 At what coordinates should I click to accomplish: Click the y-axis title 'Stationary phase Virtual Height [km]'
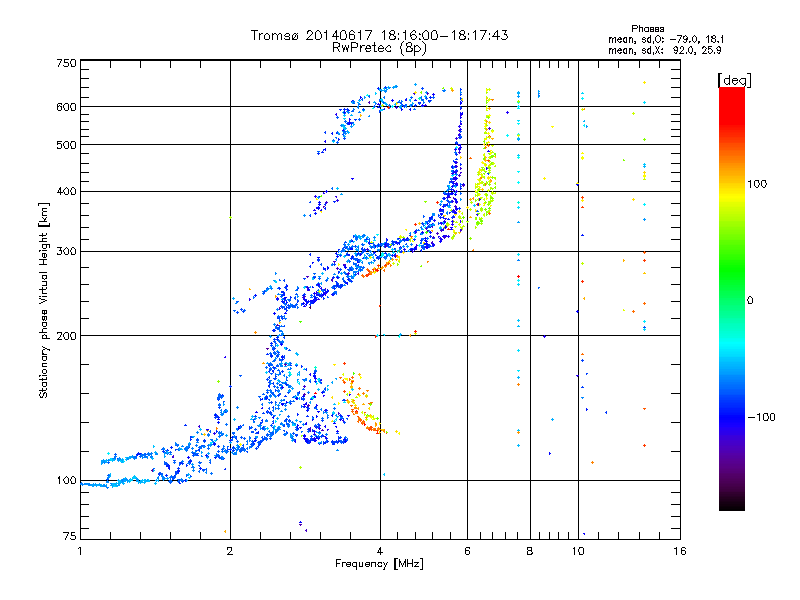coord(44,301)
